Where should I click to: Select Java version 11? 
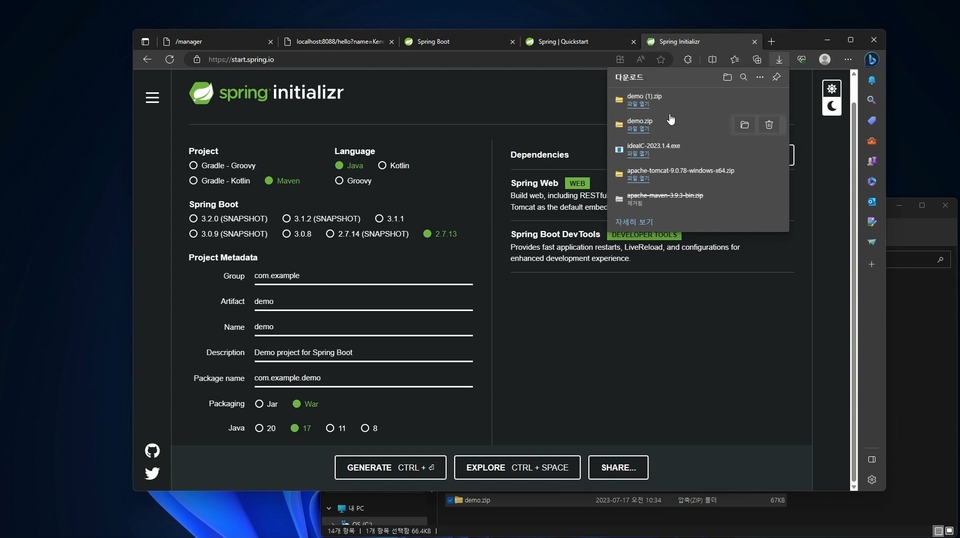(x=336, y=428)
